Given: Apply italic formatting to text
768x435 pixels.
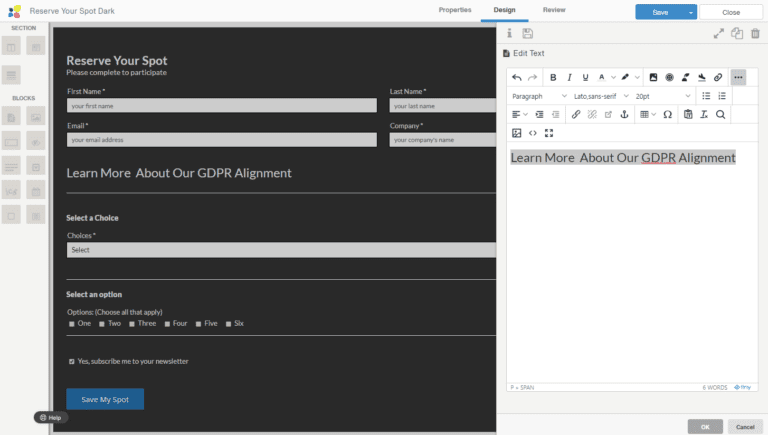Looking at the screenshot, I should point(570,77).
